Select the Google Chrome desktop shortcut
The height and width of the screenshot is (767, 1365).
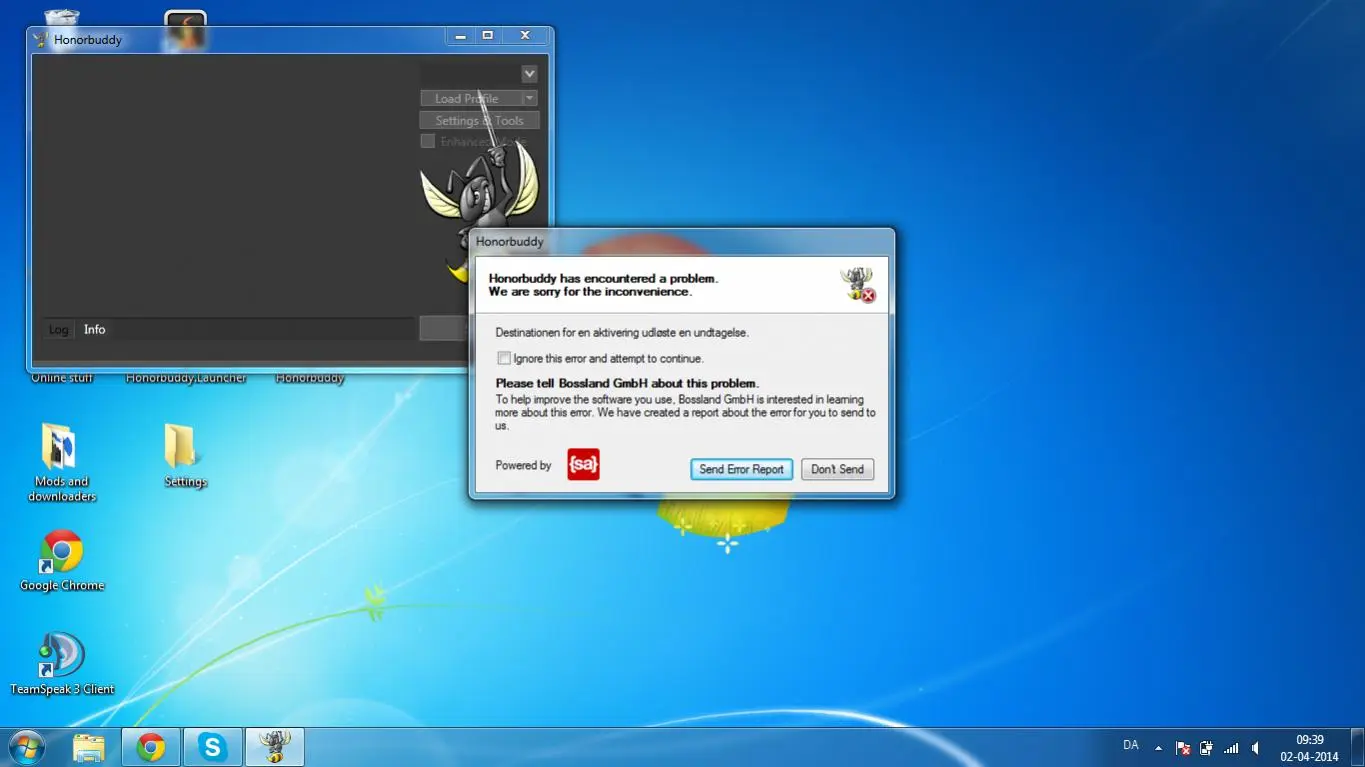point(62,560)
